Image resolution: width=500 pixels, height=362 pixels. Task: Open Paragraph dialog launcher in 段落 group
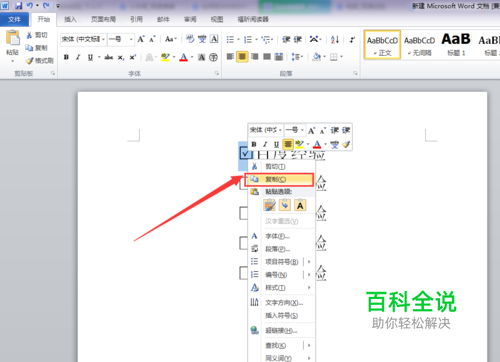click(355, 73)
